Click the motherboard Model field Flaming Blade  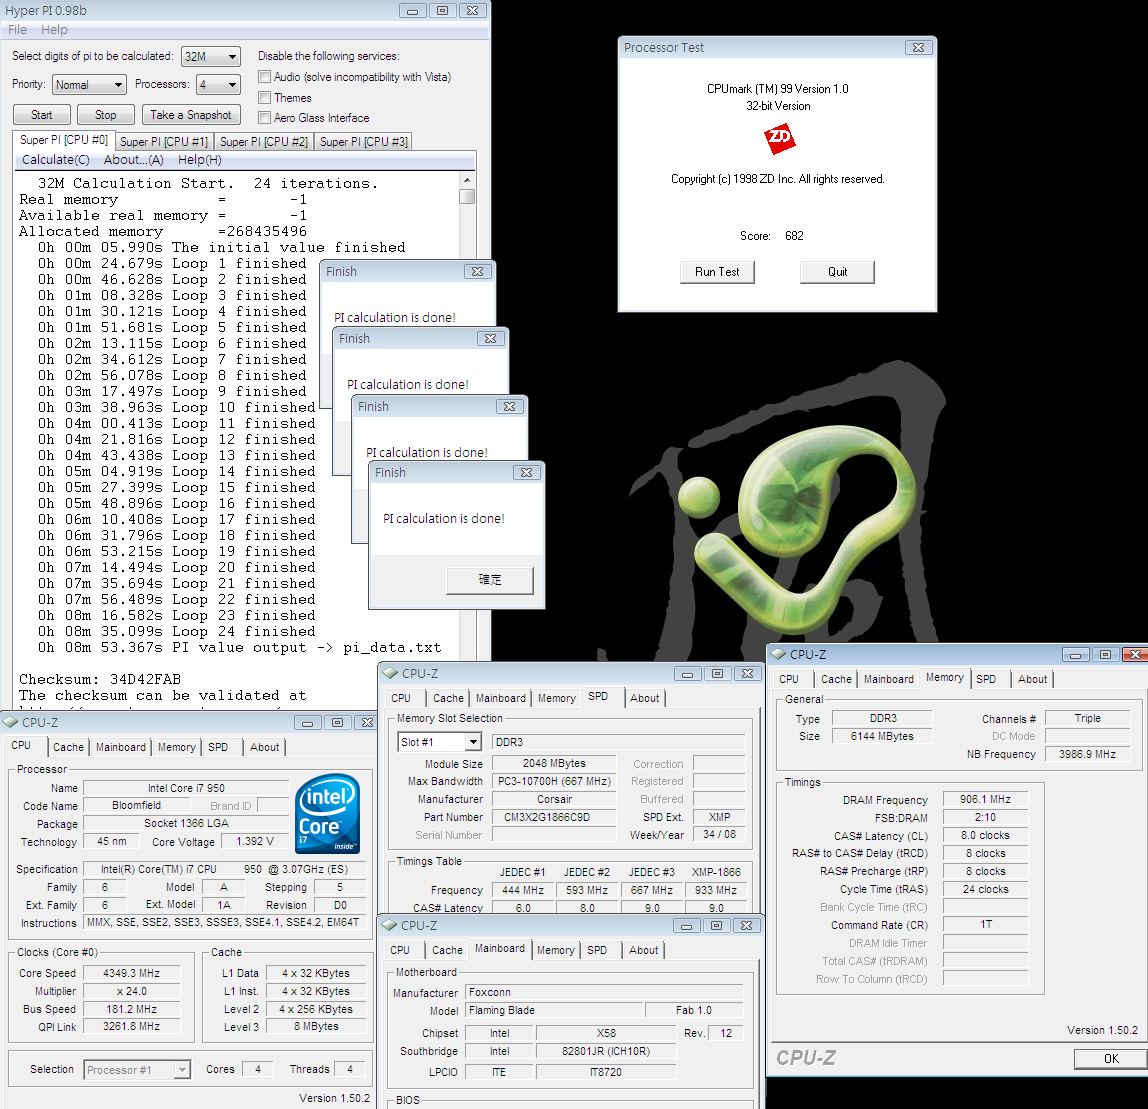(553, 1010)
